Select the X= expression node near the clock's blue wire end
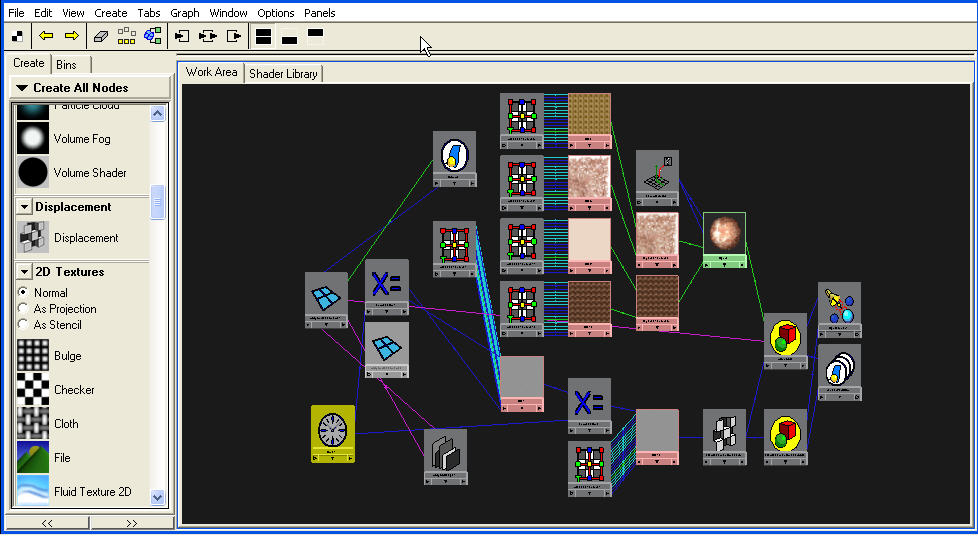Image resolution: width=978 pixels, height=536 pixels. click(589, 406)
